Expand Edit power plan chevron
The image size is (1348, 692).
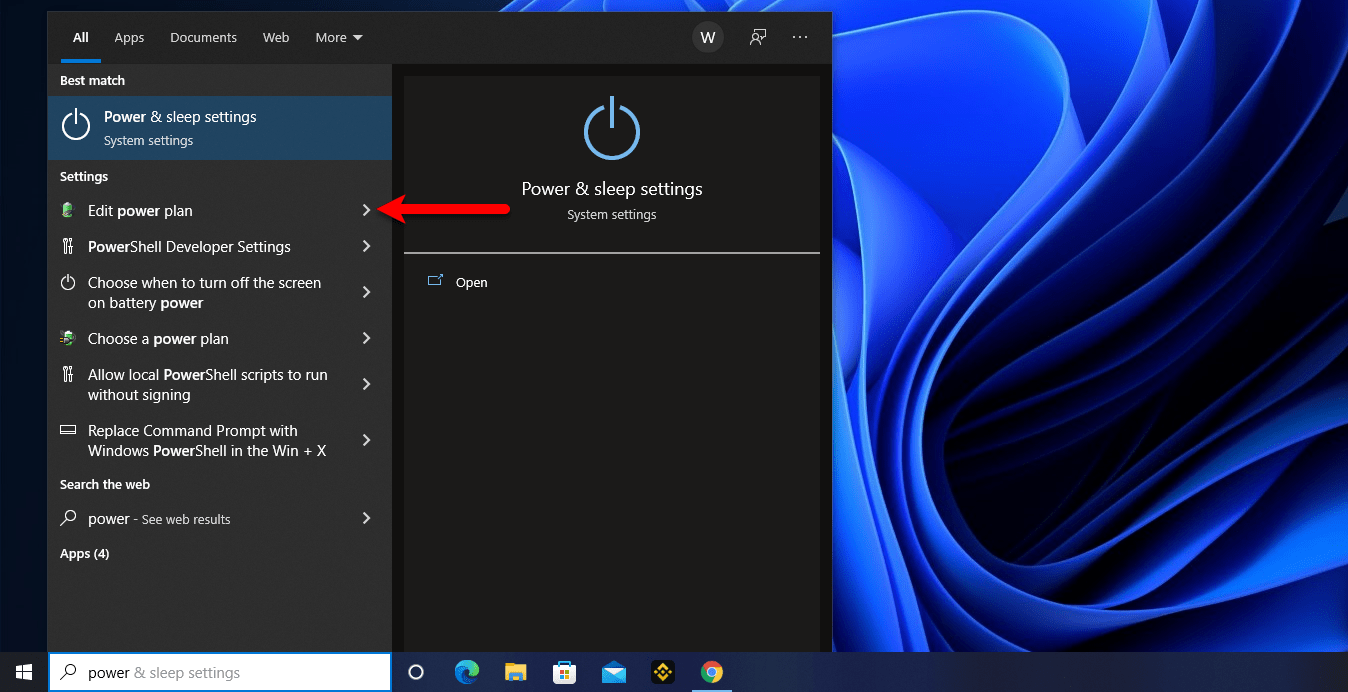pyautogui.click(x=366, y=211)
